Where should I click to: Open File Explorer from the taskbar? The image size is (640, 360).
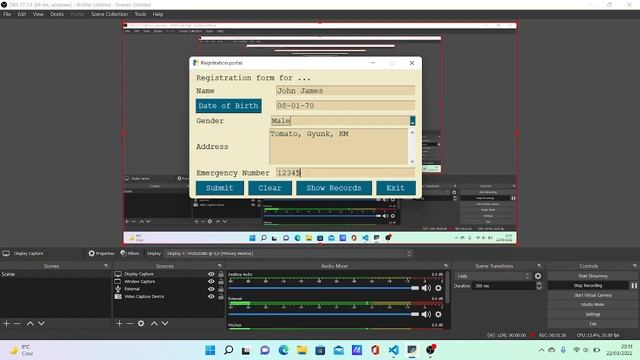[302, 350]
